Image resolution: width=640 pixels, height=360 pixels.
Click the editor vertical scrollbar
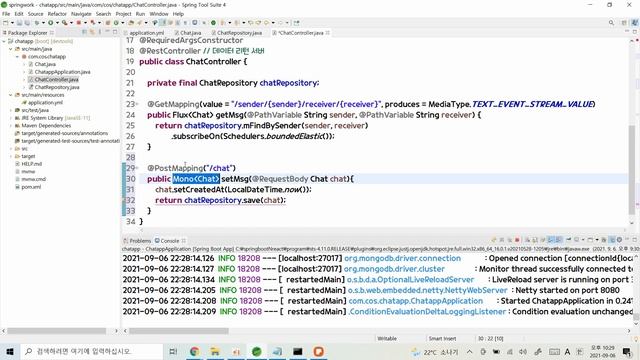632,169
